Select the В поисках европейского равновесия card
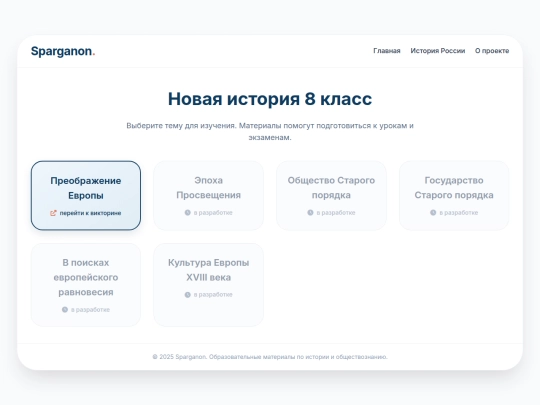This screenshot has height=405, width=540. (x=86, y=285)
